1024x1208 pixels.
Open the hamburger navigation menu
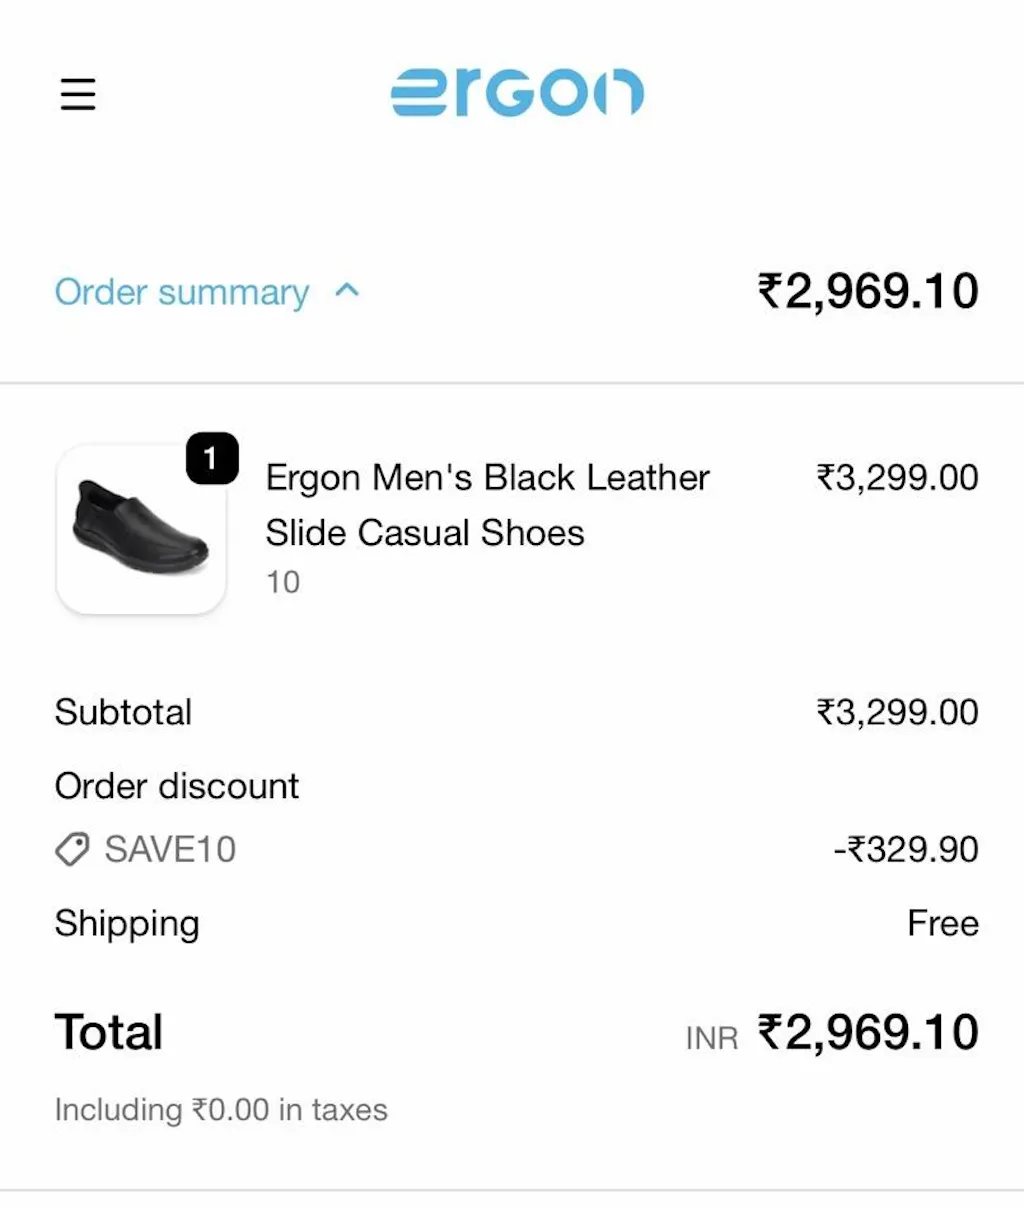78,94
